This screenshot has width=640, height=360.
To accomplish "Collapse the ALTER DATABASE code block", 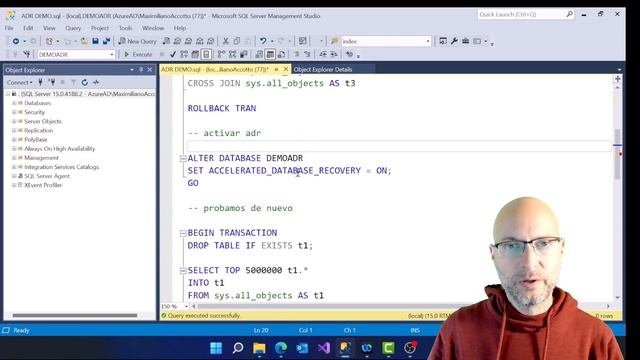I will 183,158.
